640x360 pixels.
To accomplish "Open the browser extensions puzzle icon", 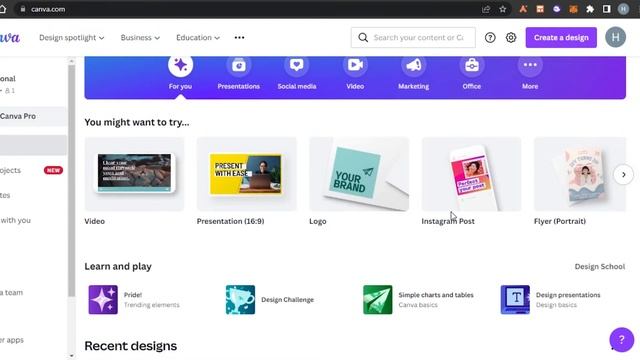I will click(x=590, y=9).
